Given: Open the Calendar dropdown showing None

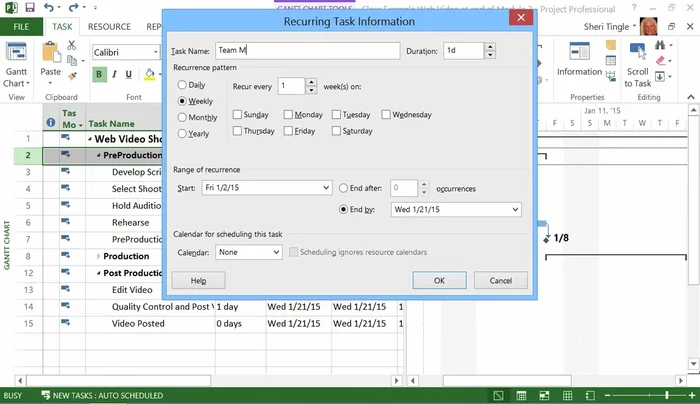Looking at the screenshot, I should point(276,252).
